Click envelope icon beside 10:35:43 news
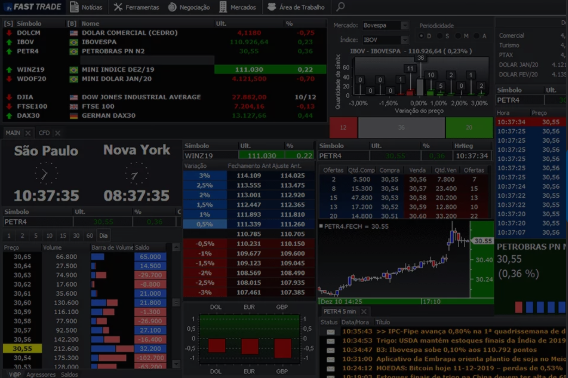The width and height of the screenshot is (568, 378). (331, 332)
